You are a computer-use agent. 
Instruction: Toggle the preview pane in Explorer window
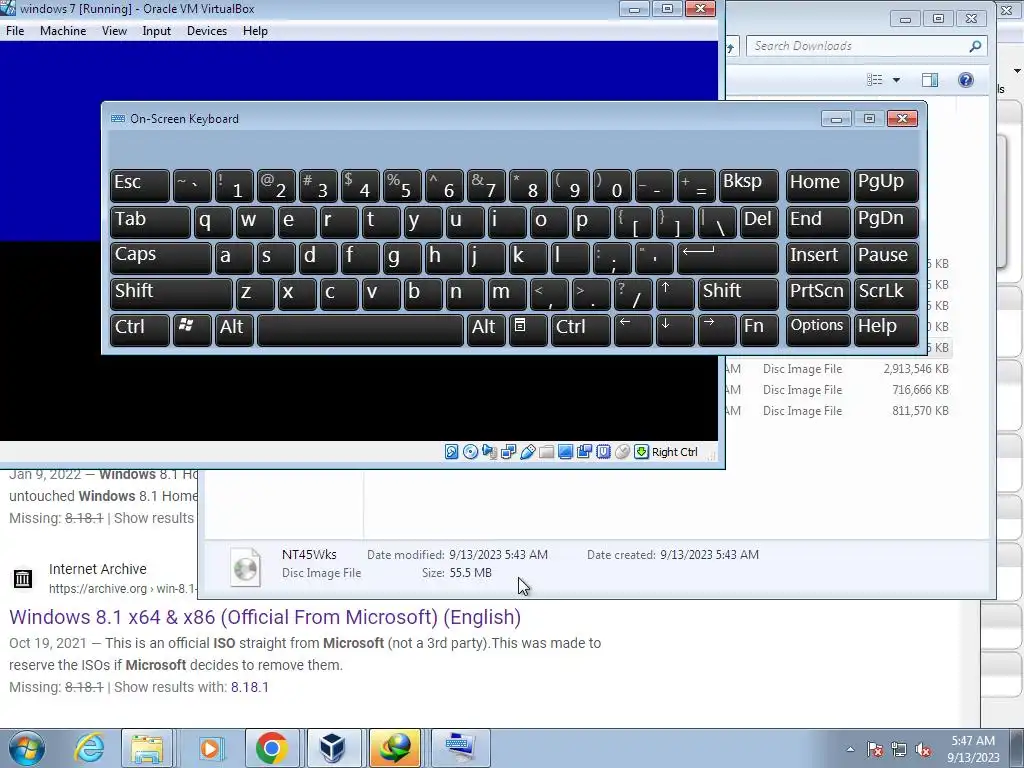[x=929, y=80]
